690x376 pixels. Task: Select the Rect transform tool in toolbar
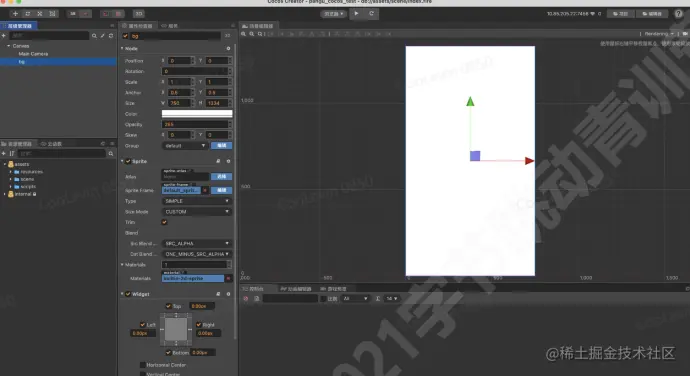(x=52, y=14)
